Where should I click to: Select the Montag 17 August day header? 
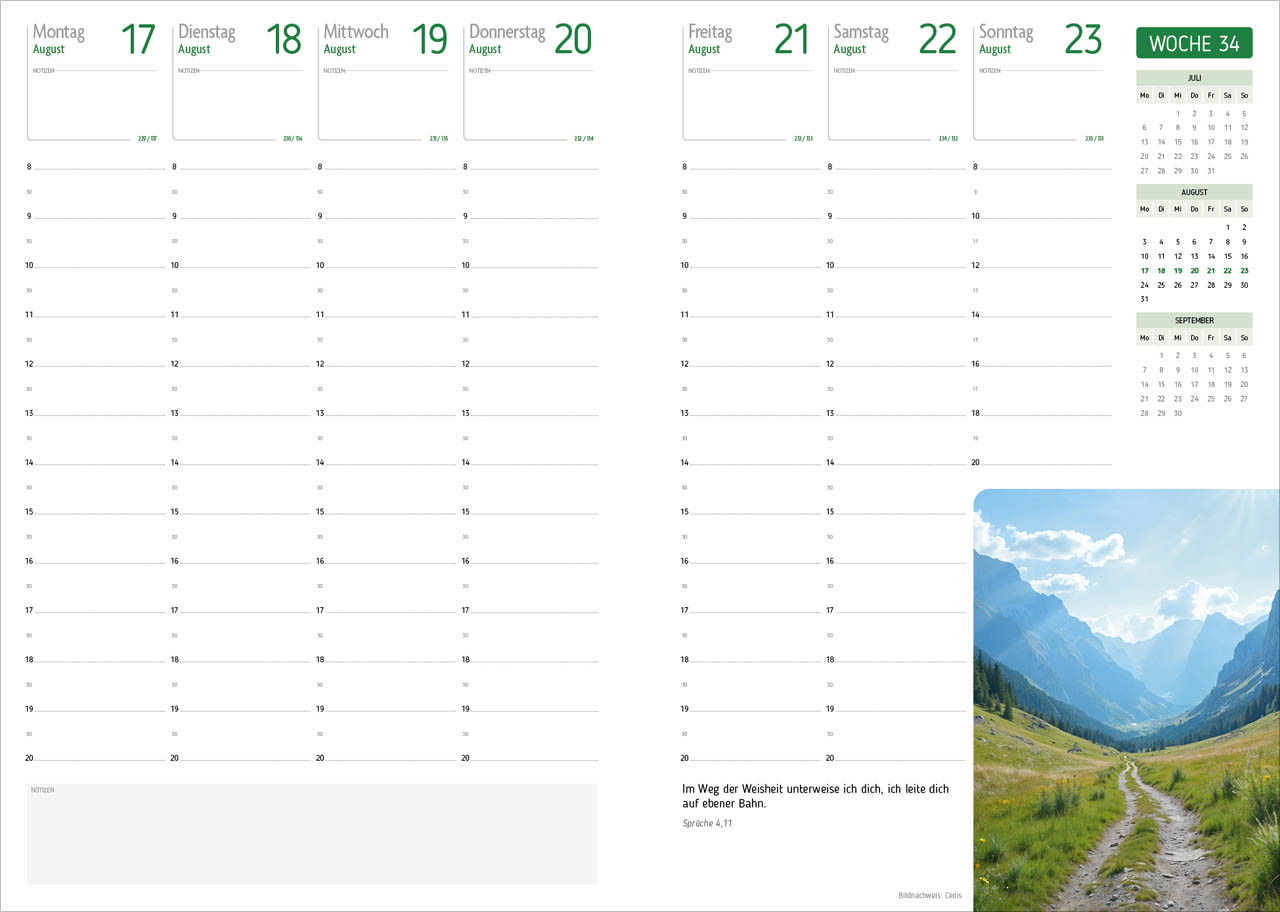point(93,39)
